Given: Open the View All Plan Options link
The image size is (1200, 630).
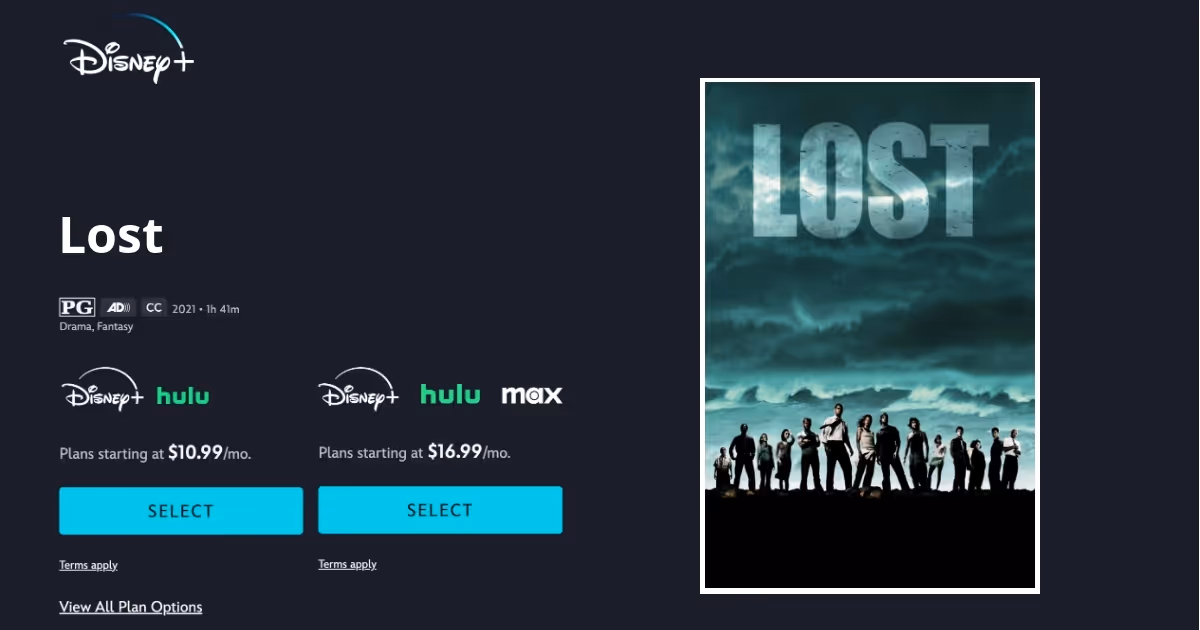Looking at the screenshot, I should tap(131, 607).
